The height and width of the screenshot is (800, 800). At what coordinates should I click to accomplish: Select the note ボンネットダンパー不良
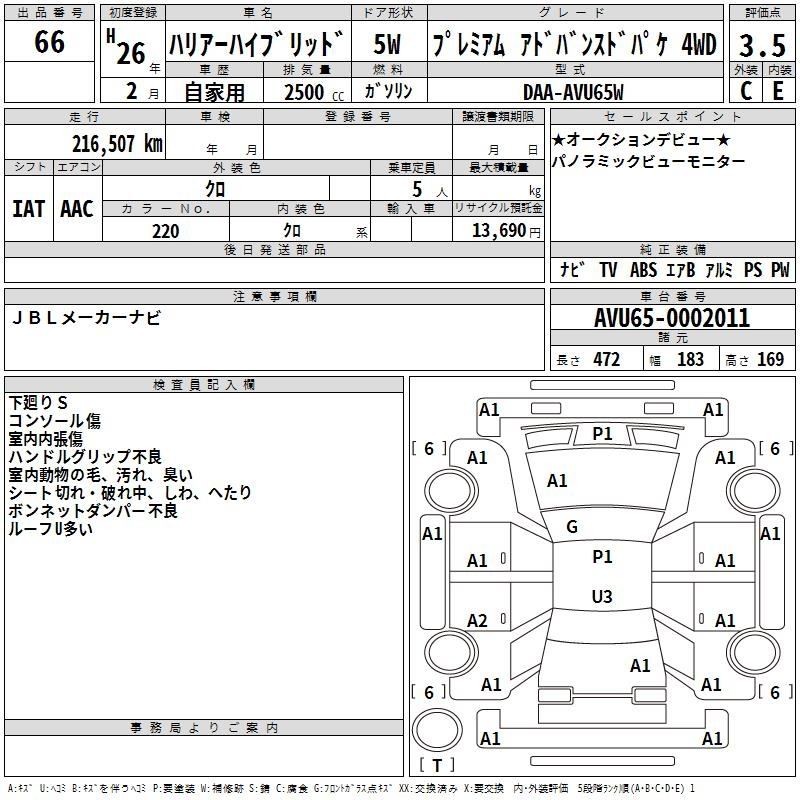point(93,511)
